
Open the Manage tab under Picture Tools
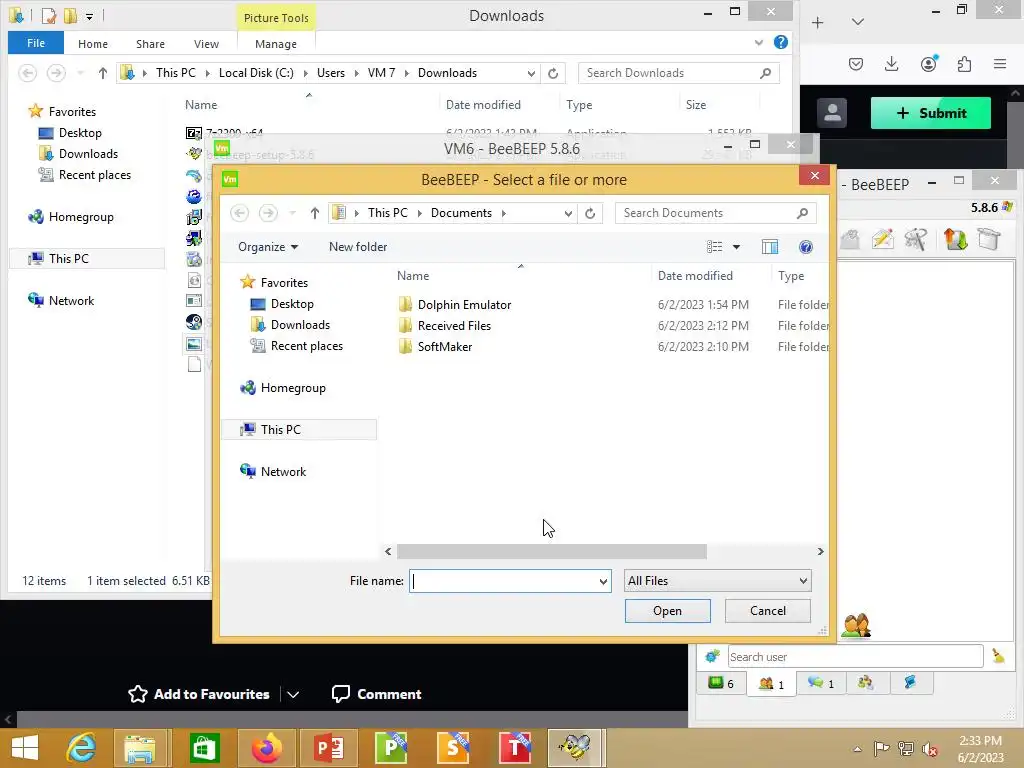coord(276,44)
